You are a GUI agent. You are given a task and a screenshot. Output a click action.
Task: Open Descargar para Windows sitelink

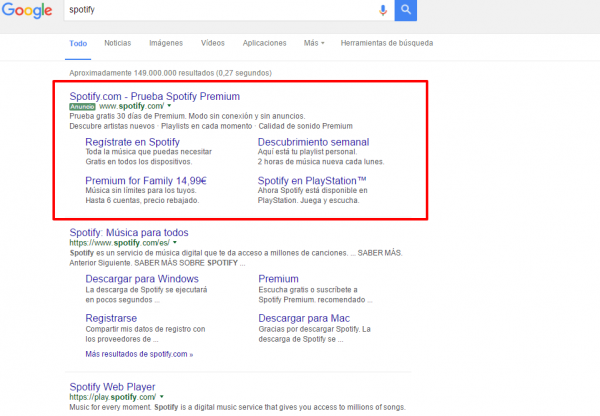tap(142, 279)
